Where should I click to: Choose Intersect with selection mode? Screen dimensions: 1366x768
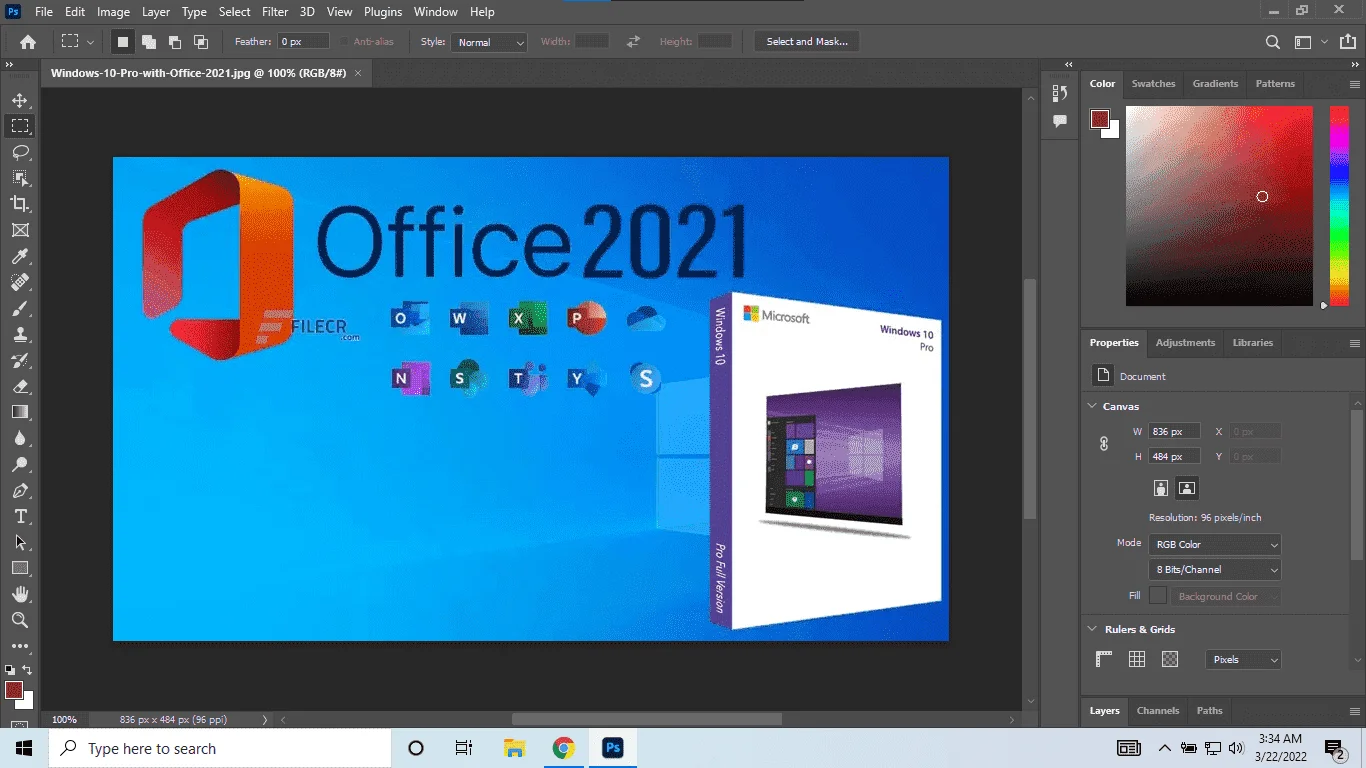pos(201,42)
